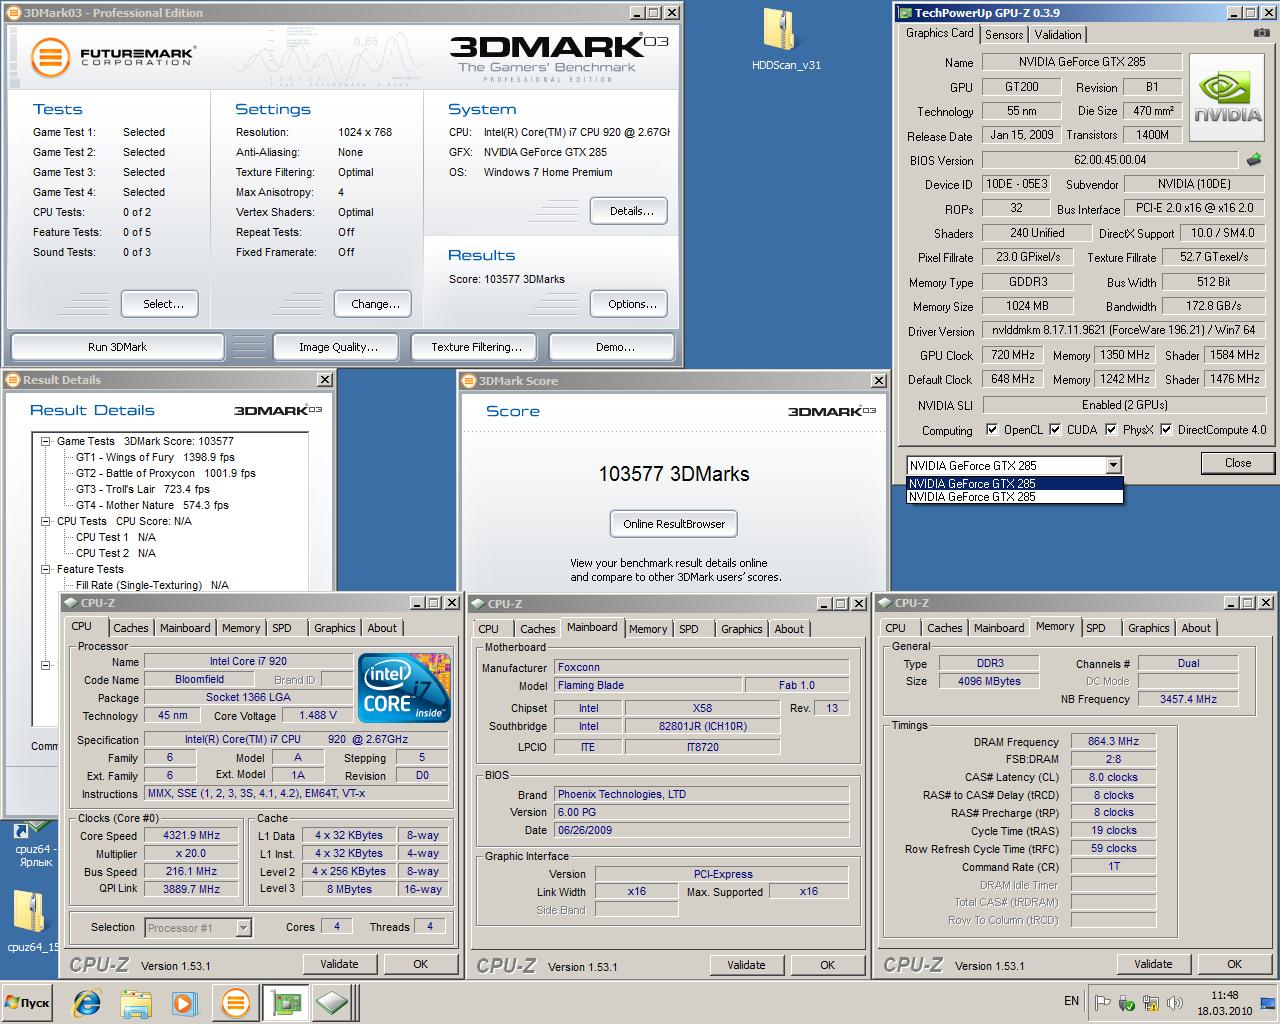The height and width of the screenshot is (1024, 1280).
Task: Click the Mainboard CPU-Z window title icon
Action: (x=477, y=604)
